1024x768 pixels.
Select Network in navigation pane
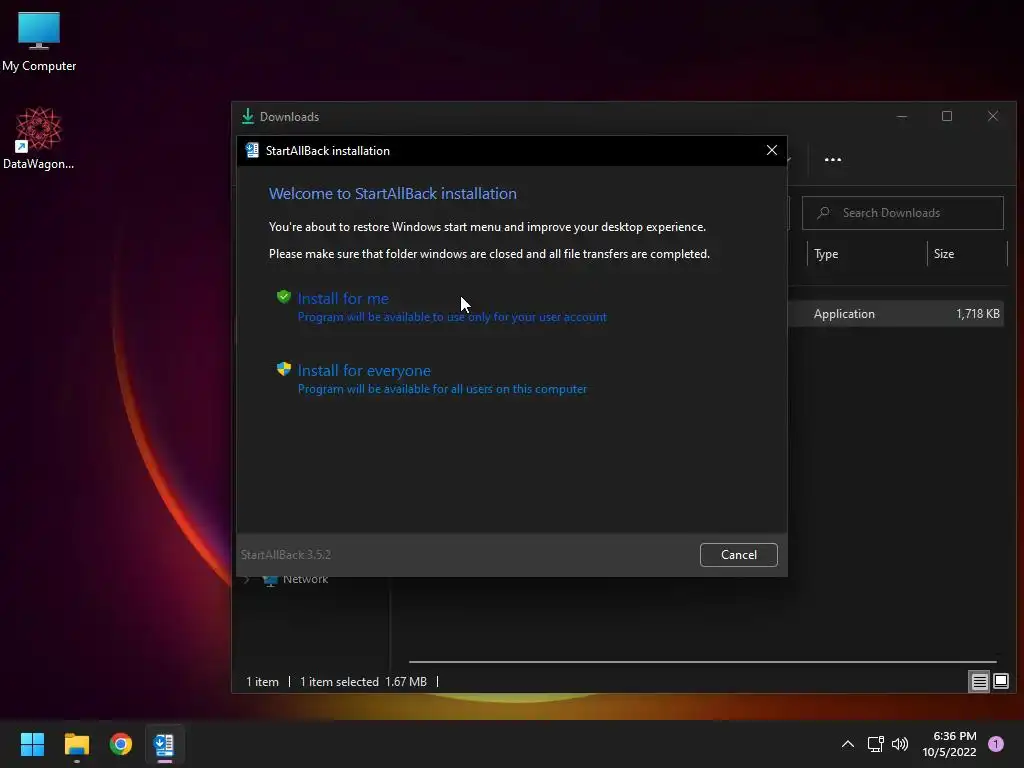coord(305,580)
